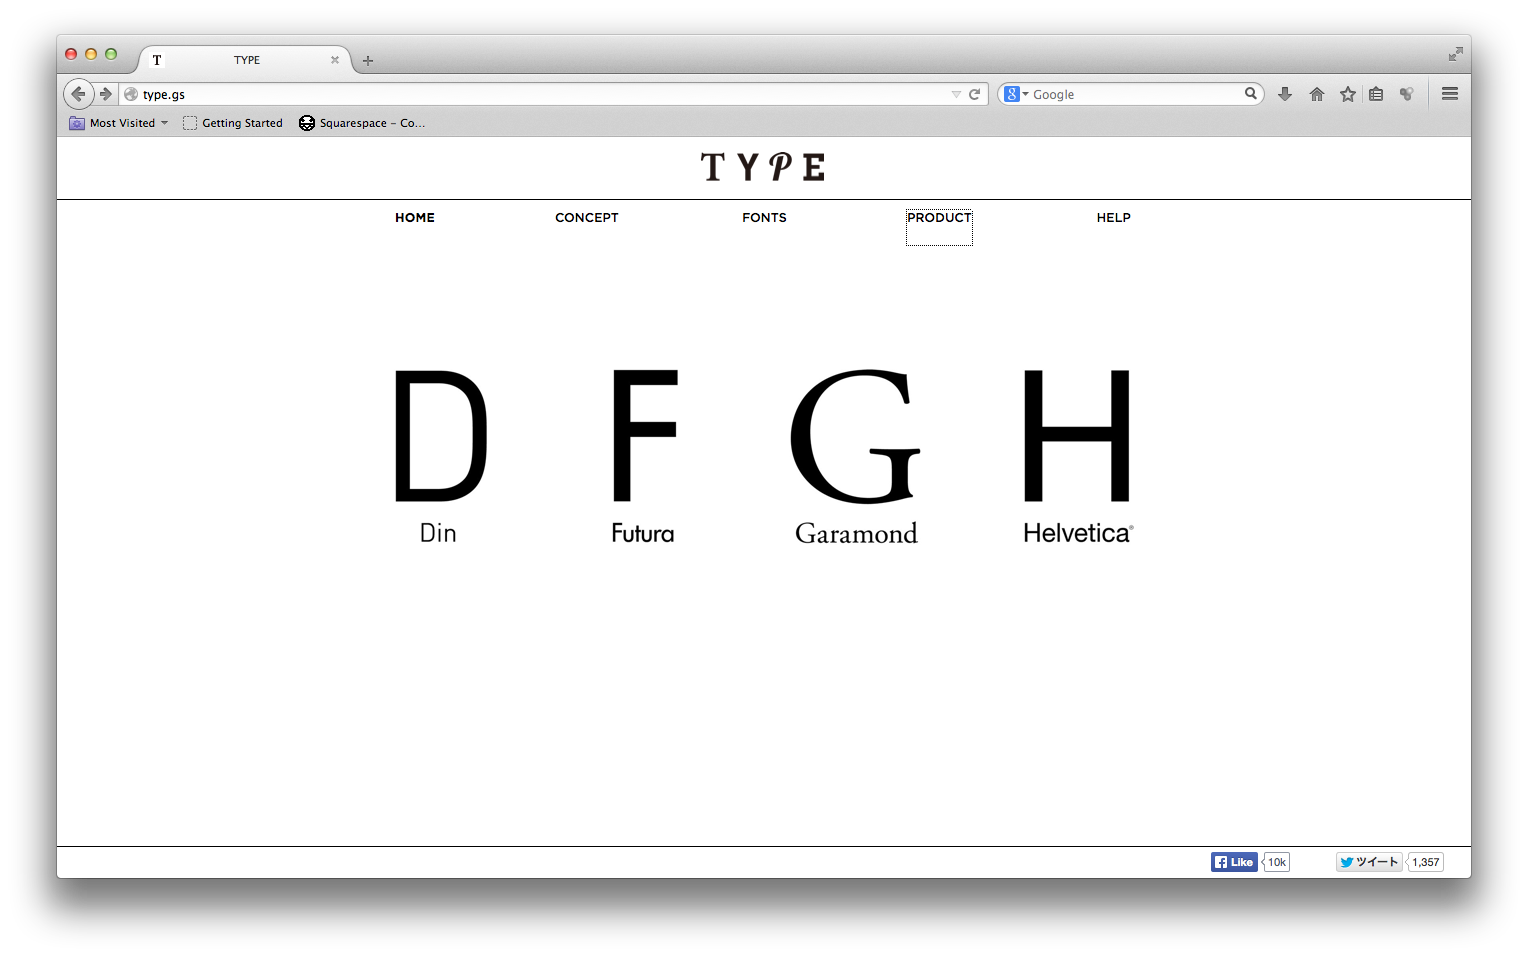The image size is (1528, 957).
Task: Open the Getting Started bookmark
Action: tap(233, 123)
